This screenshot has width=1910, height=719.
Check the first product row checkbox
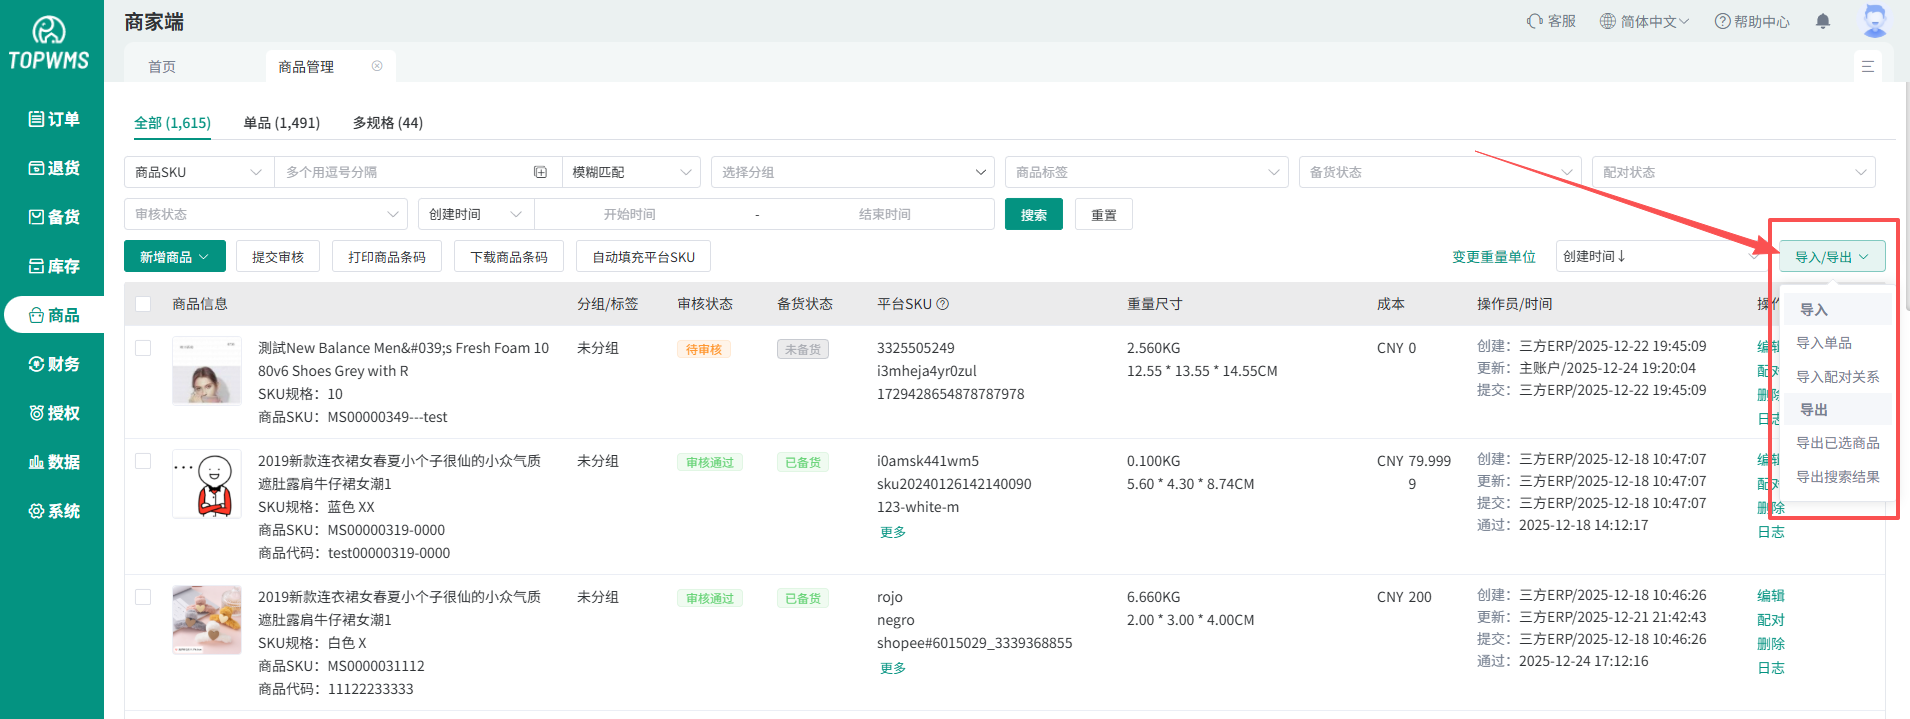tap(143, 348)
